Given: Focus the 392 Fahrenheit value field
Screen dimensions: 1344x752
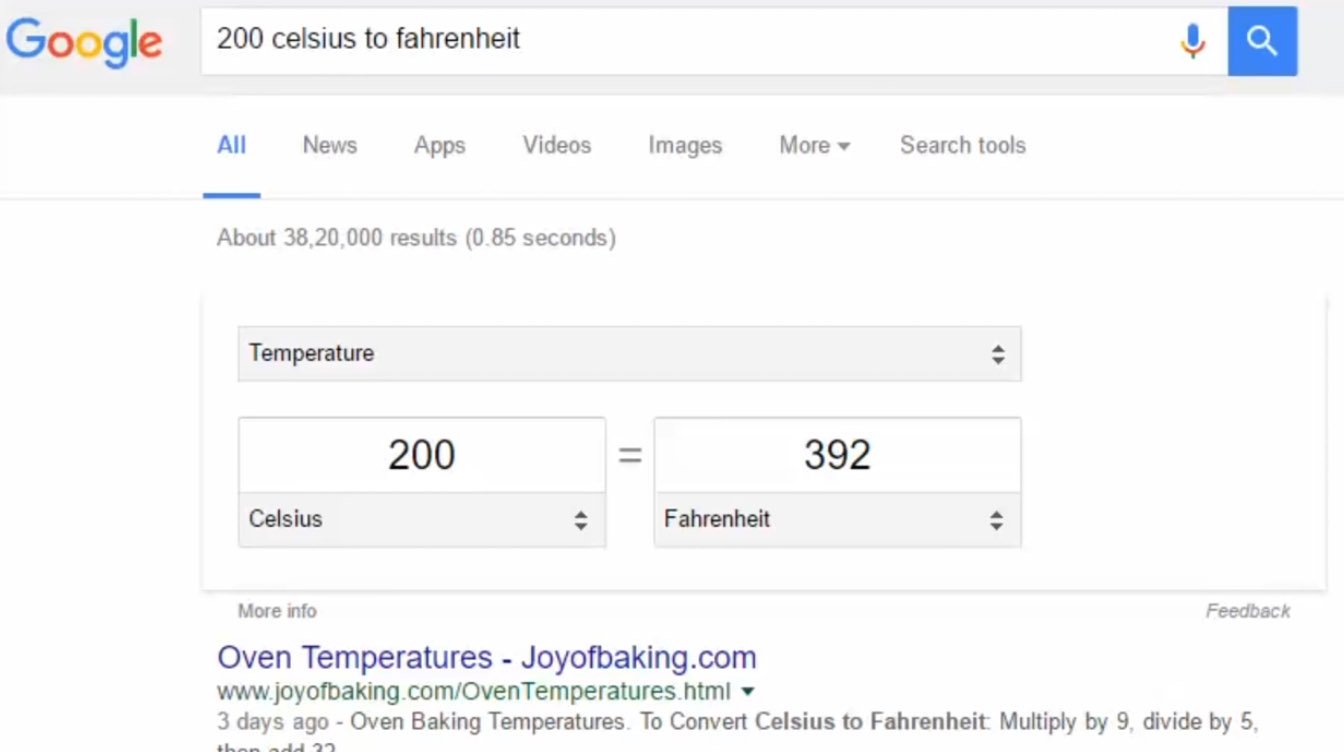Looking at the screenshot, I should pyautogui.click(x=837, y=455).
